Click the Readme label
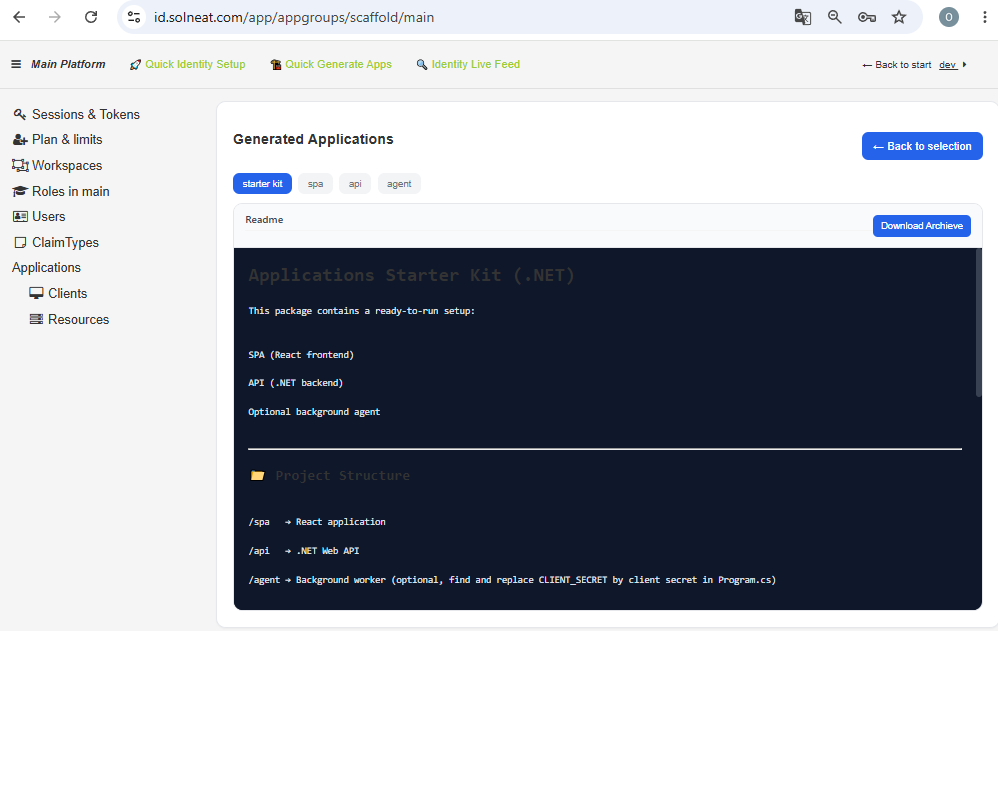The image size is (998, 796). coord(264,220)
